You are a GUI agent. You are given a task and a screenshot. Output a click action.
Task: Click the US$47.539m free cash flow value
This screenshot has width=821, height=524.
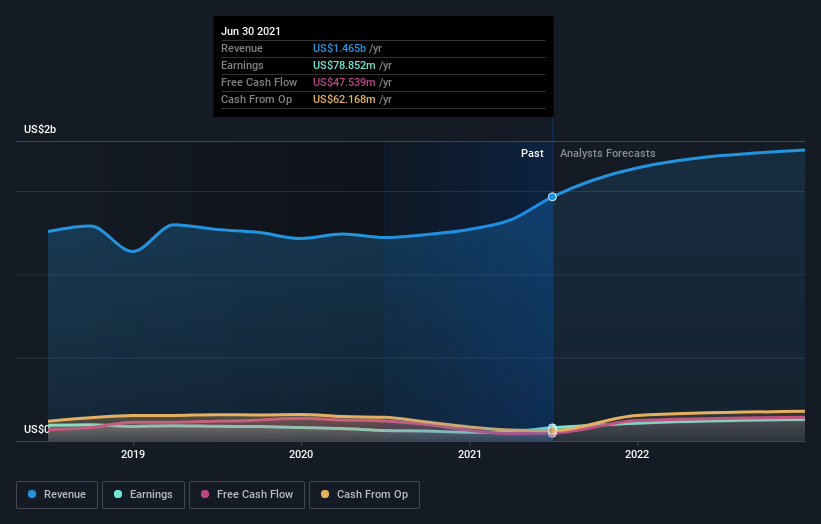(x=344, y=82)
